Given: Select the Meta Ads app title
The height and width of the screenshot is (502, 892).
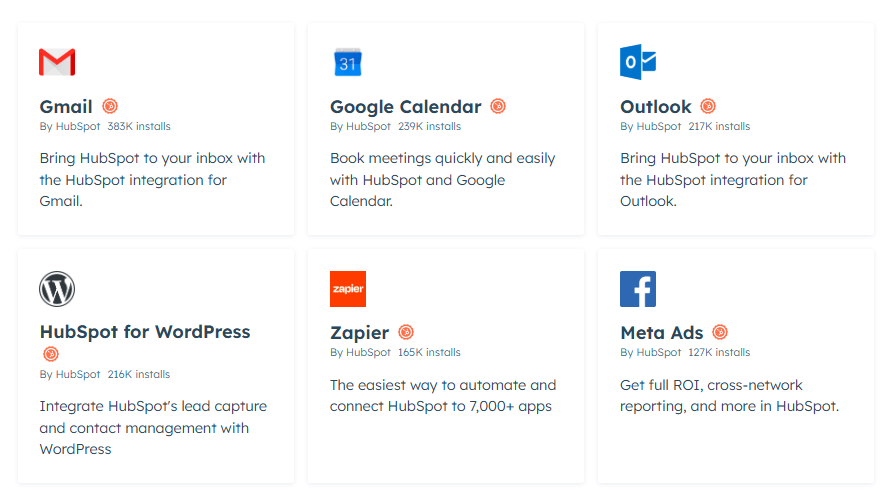Looking at the screenshot, I should point(661,333).
